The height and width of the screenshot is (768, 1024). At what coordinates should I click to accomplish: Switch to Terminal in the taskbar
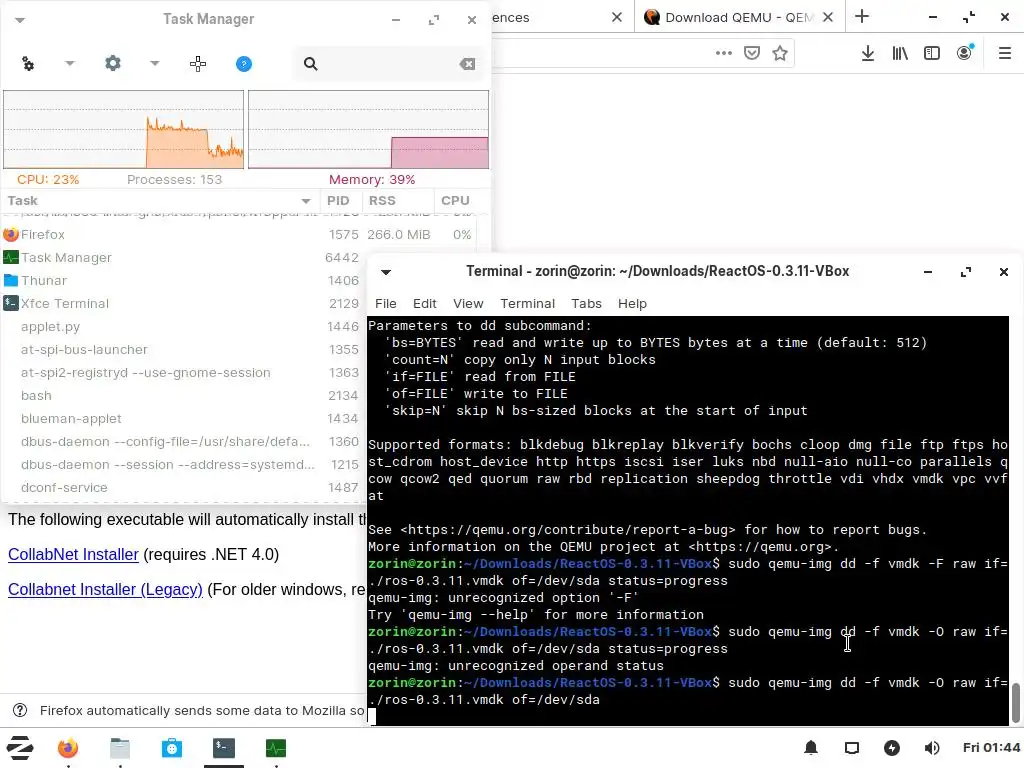224,748
